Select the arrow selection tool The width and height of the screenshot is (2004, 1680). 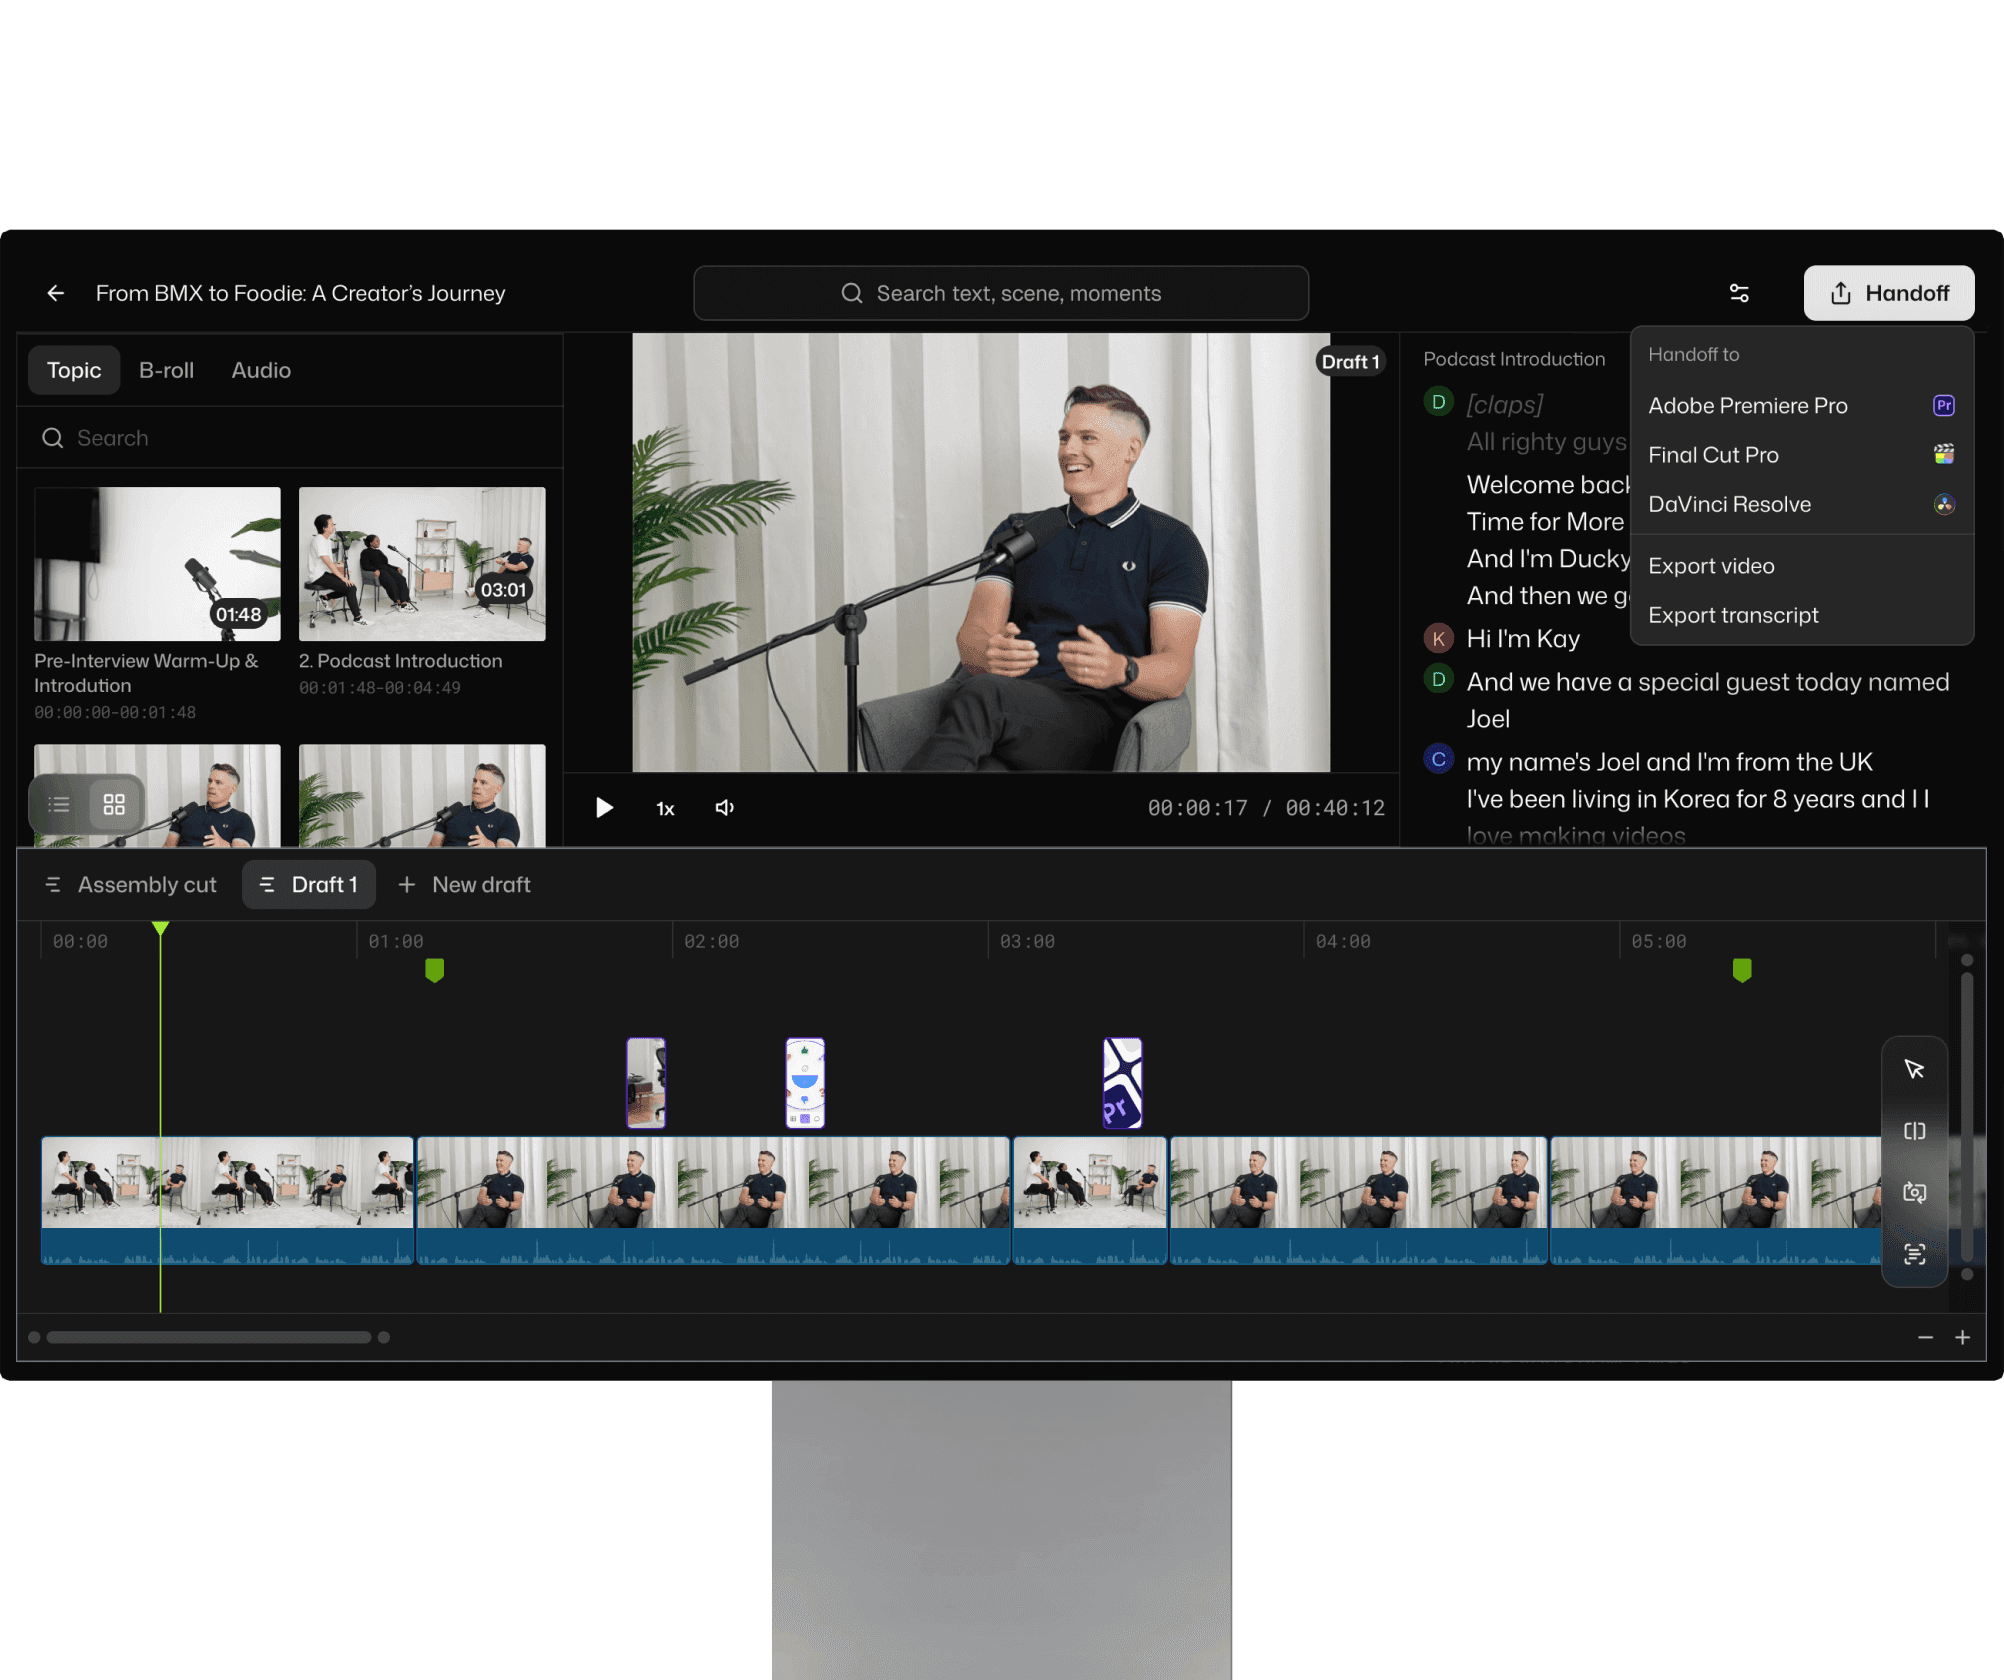click(x=1915, y=1069)
